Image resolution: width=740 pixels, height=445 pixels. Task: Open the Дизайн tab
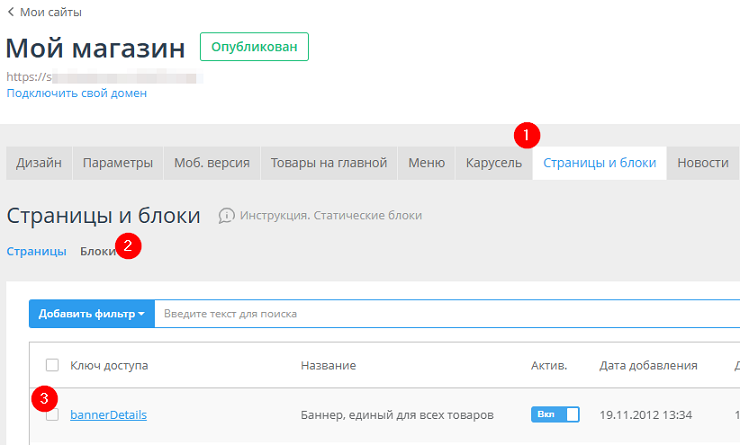(39, 163)
